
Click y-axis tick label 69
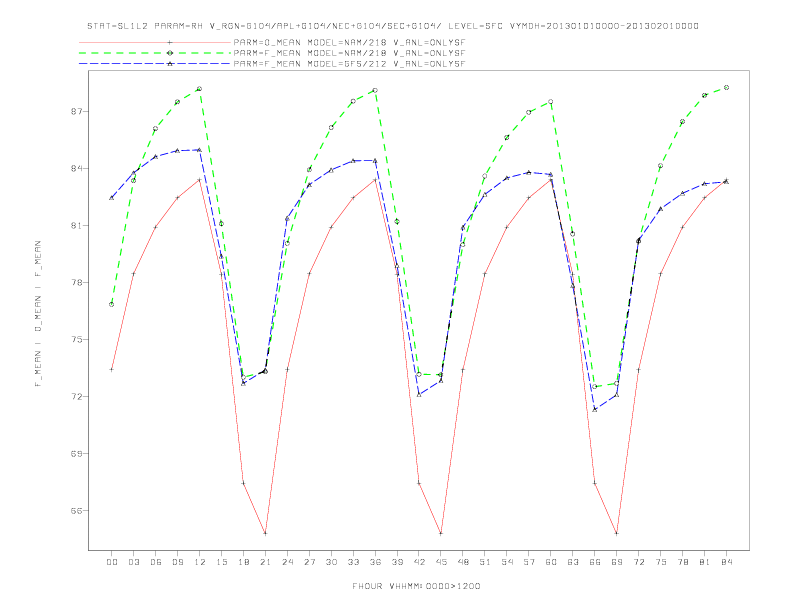pos(77,453)
